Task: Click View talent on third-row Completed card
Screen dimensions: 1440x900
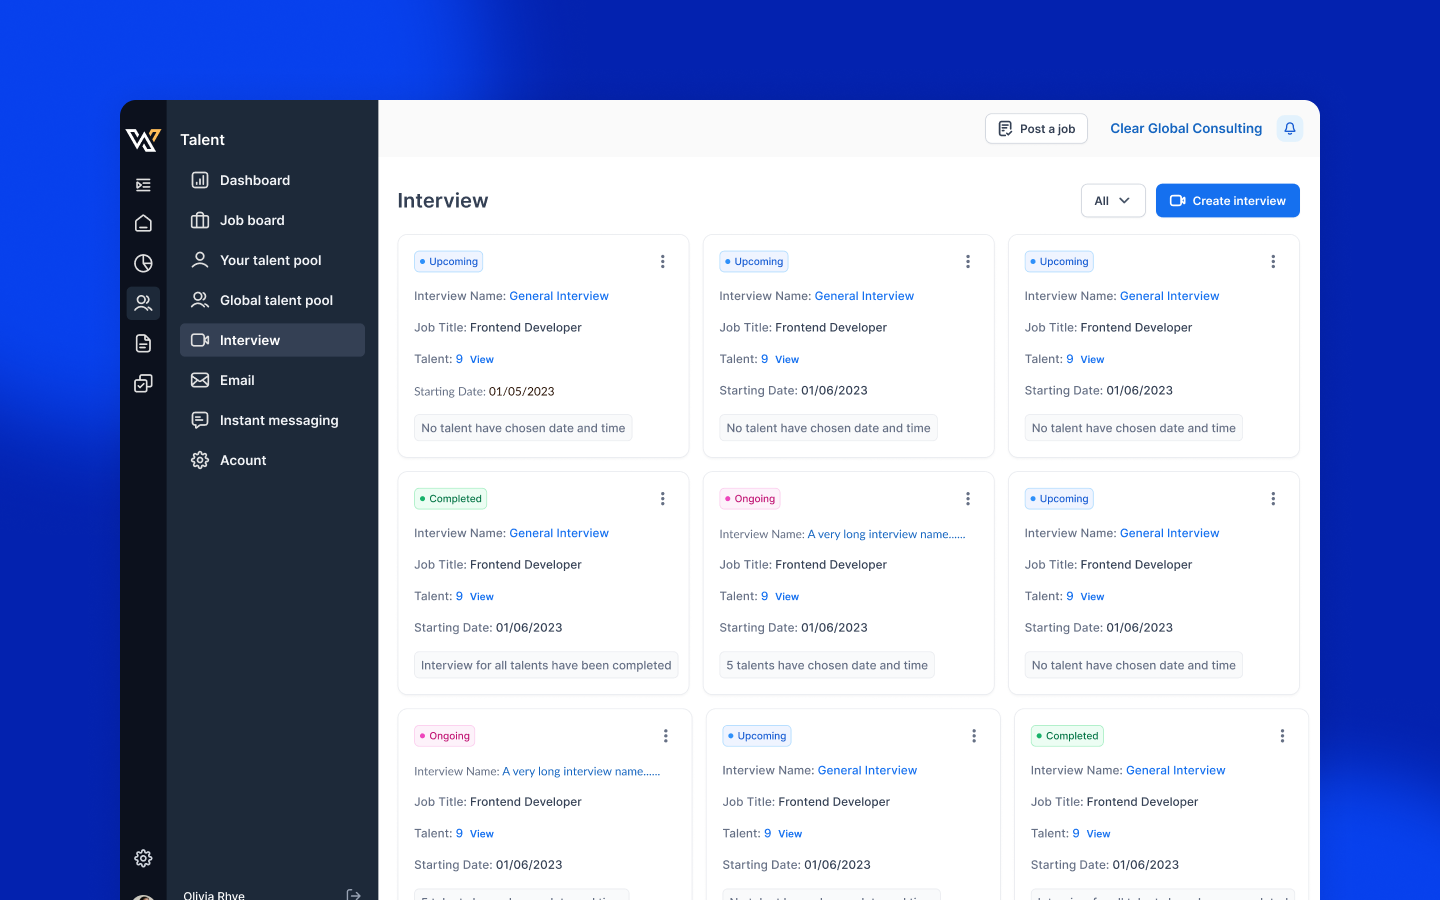Action: point(1098,833)
